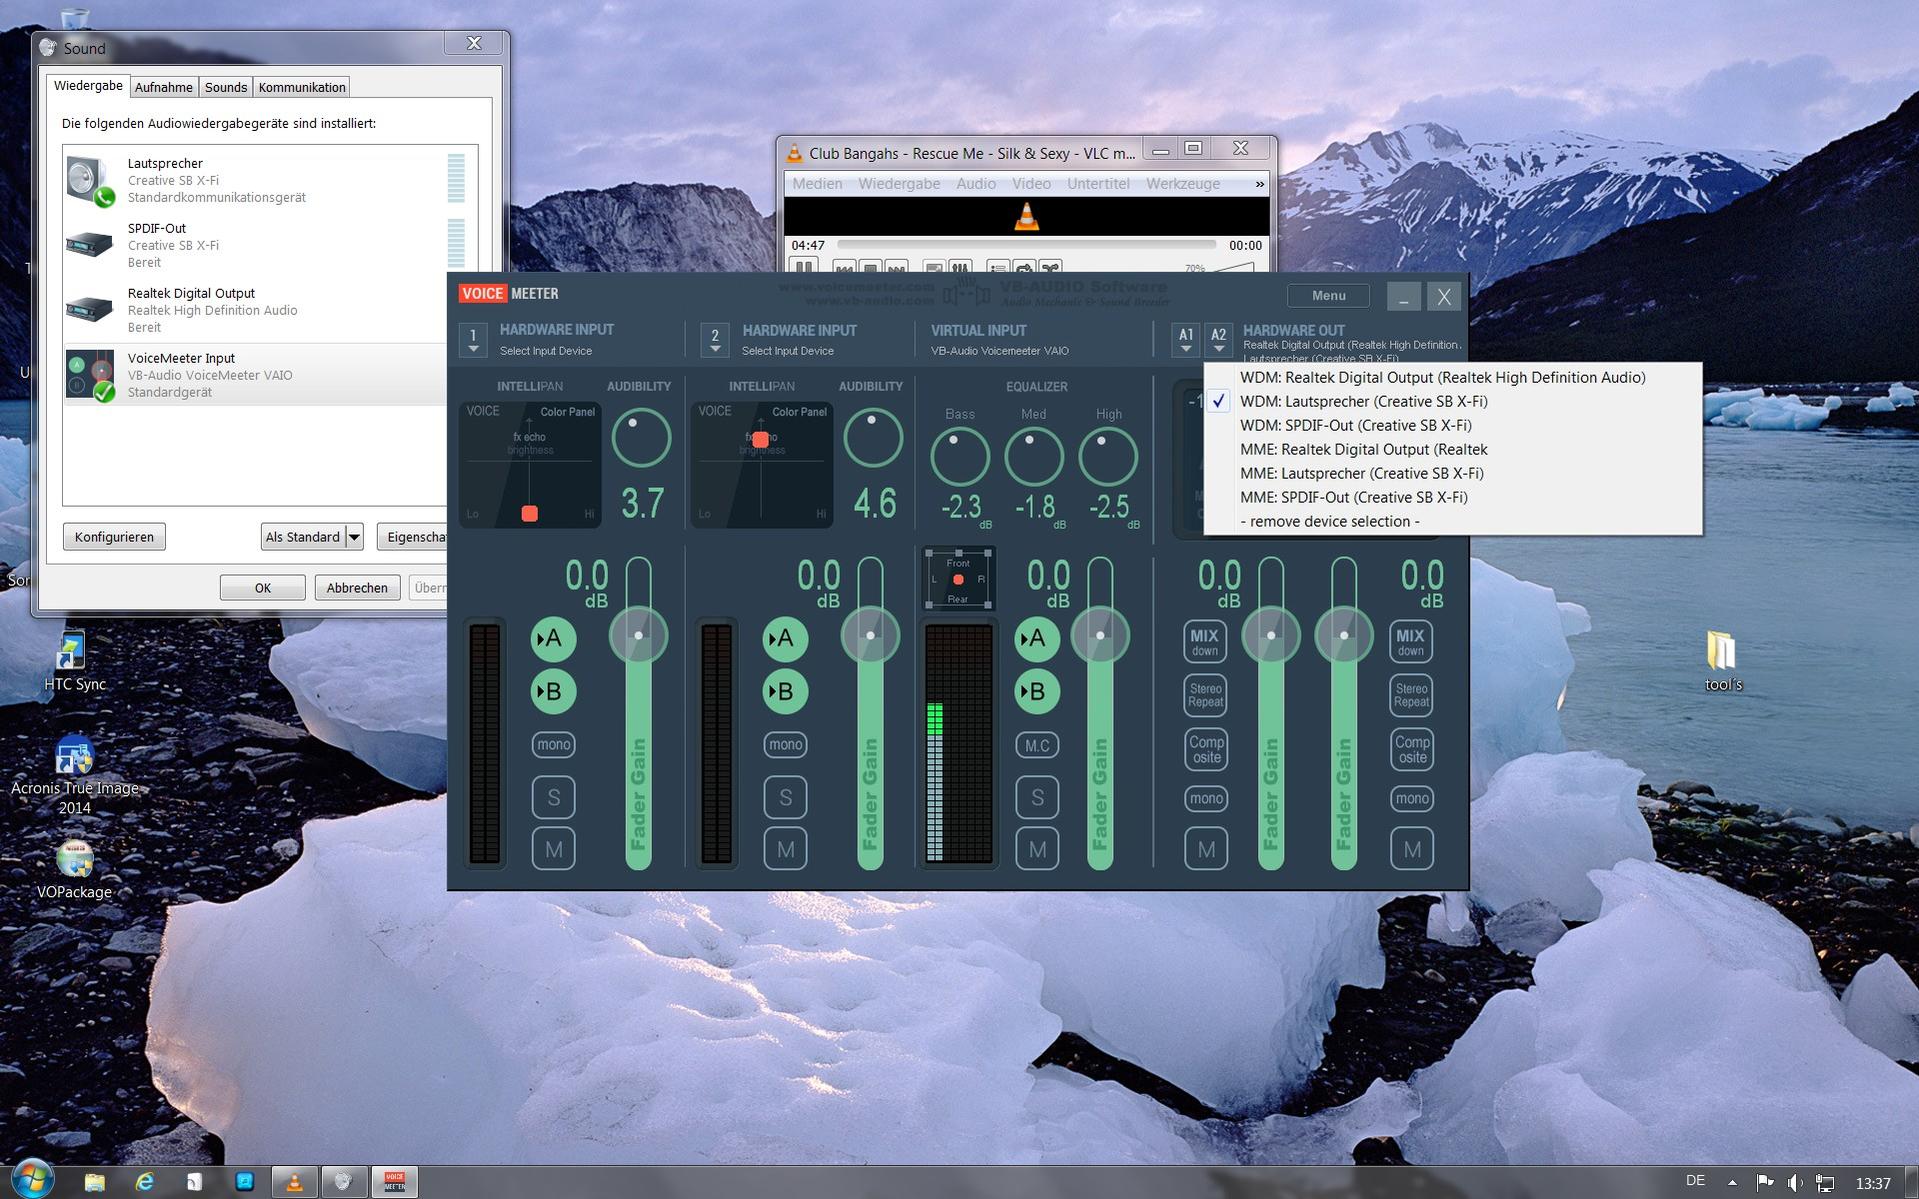
Task: Enable mono on hardware input 1
Action: click(553, 744)
